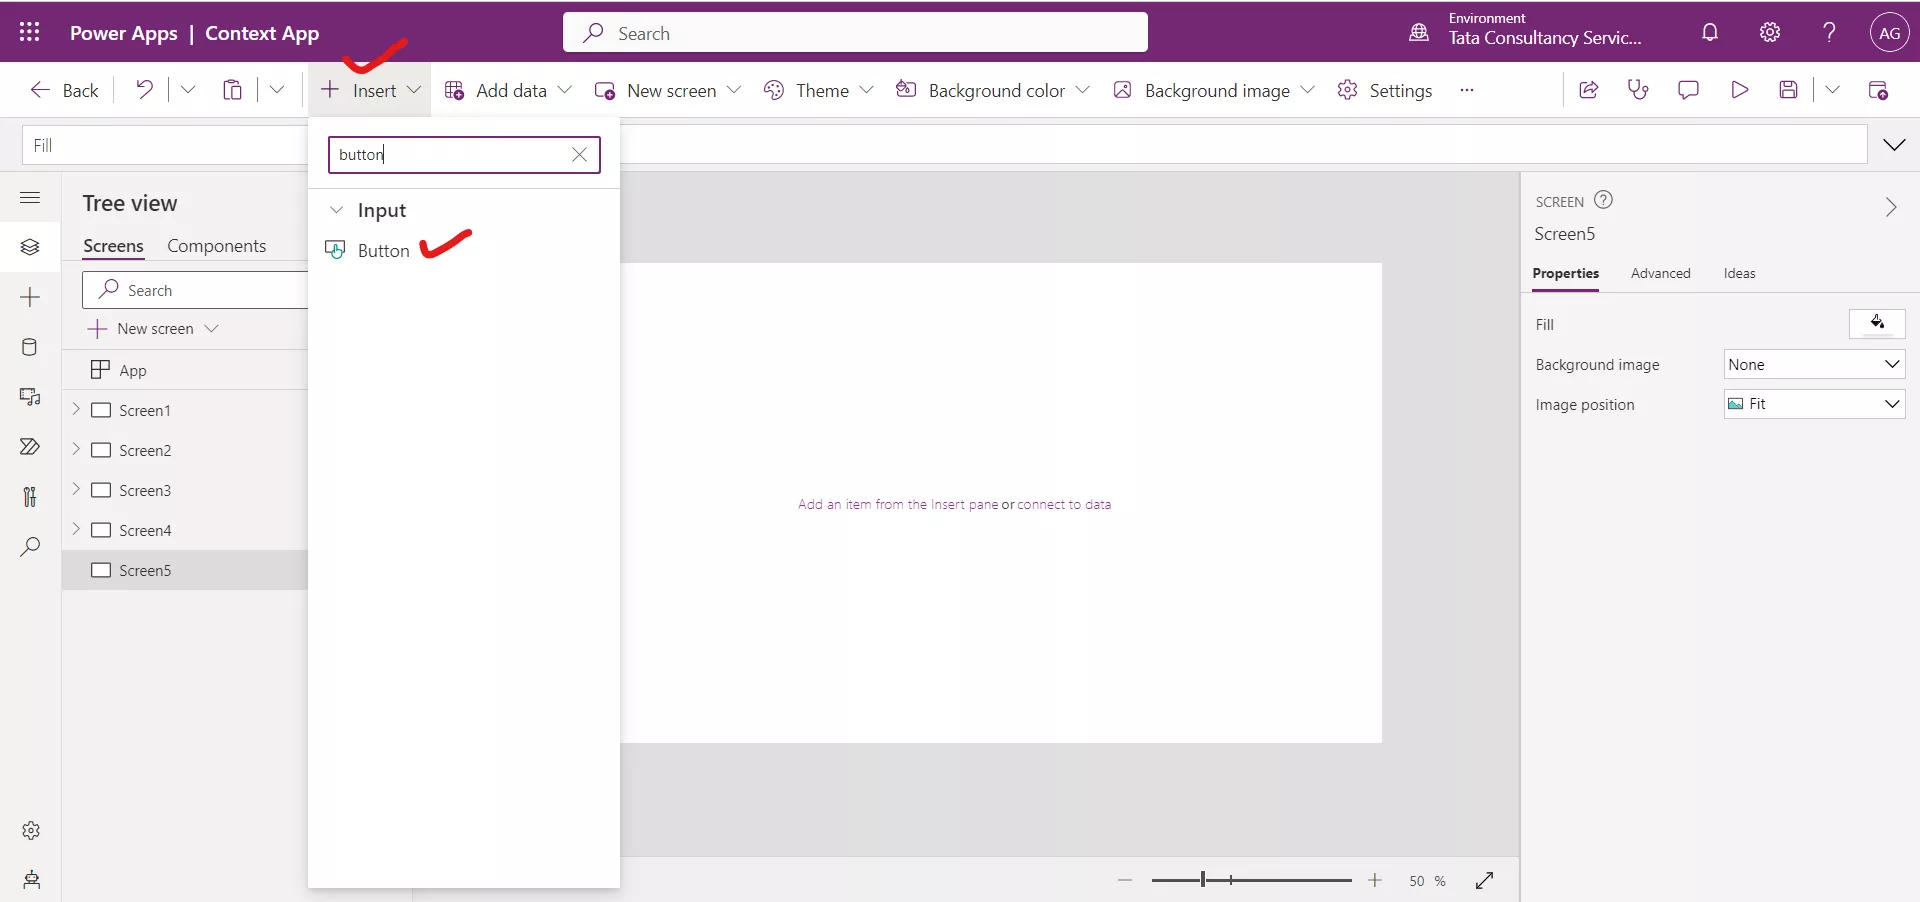The image size is (1920, 902).
Task: Click the screen help info icon
Action: coord(1603,200)
